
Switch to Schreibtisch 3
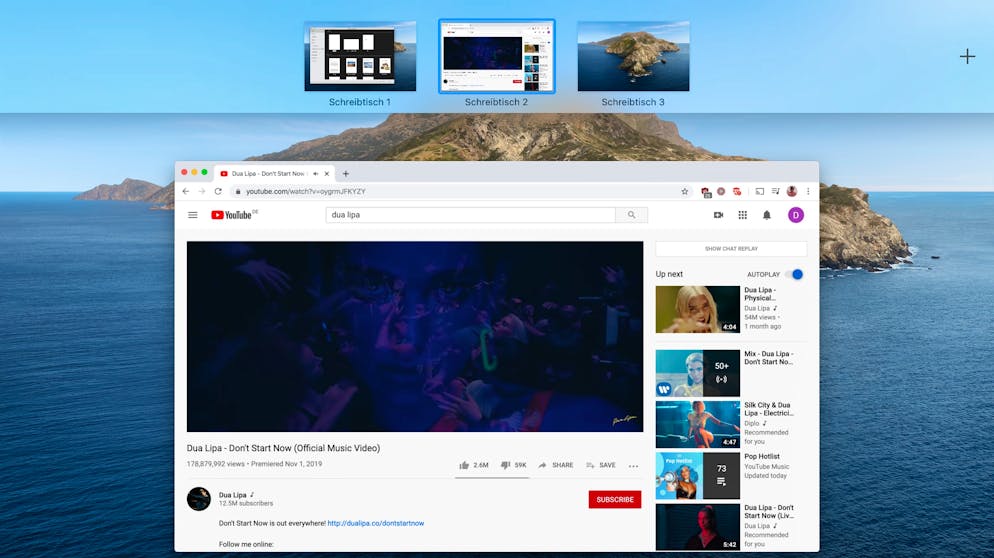point(633,56)
